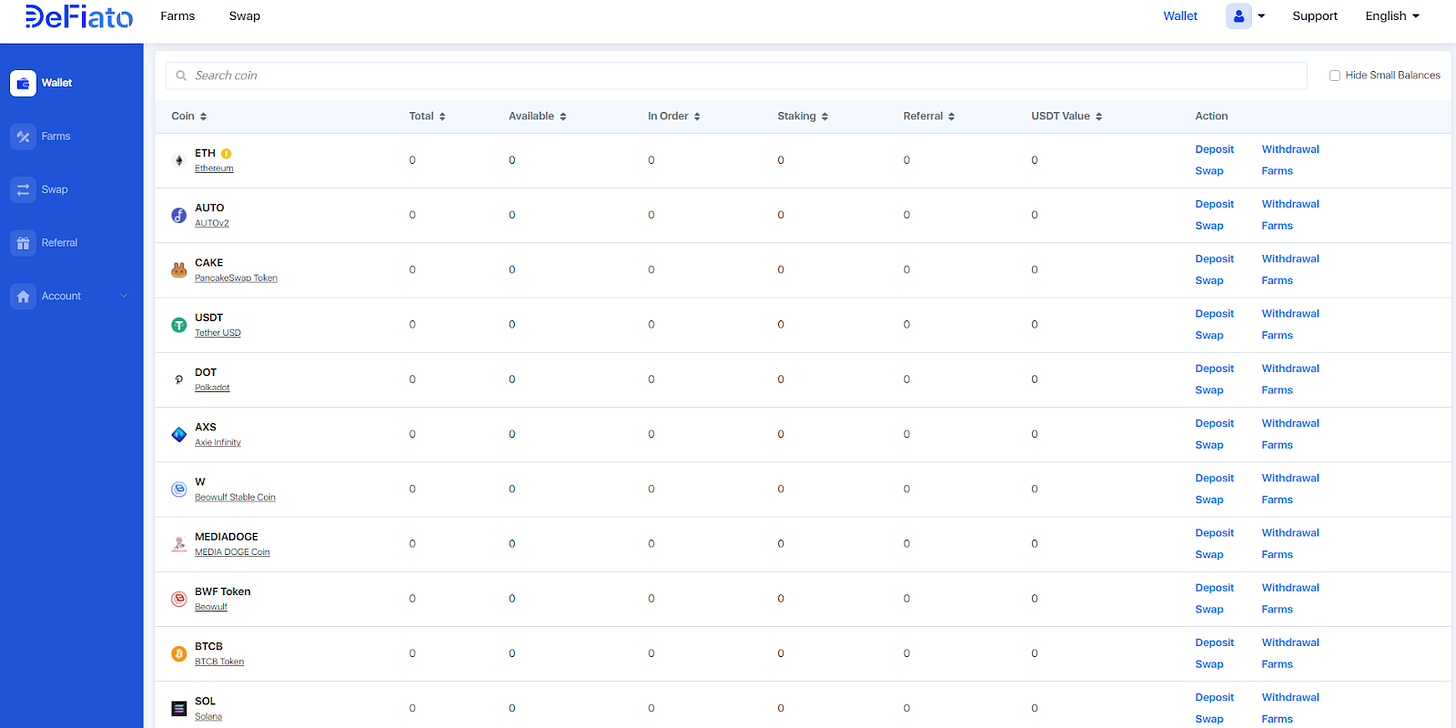This screenshot has height=728, width=1456.
Task: Click the W Beowulf Stable Coin icon
Action: pyautogui.click(x=179, y=489)
